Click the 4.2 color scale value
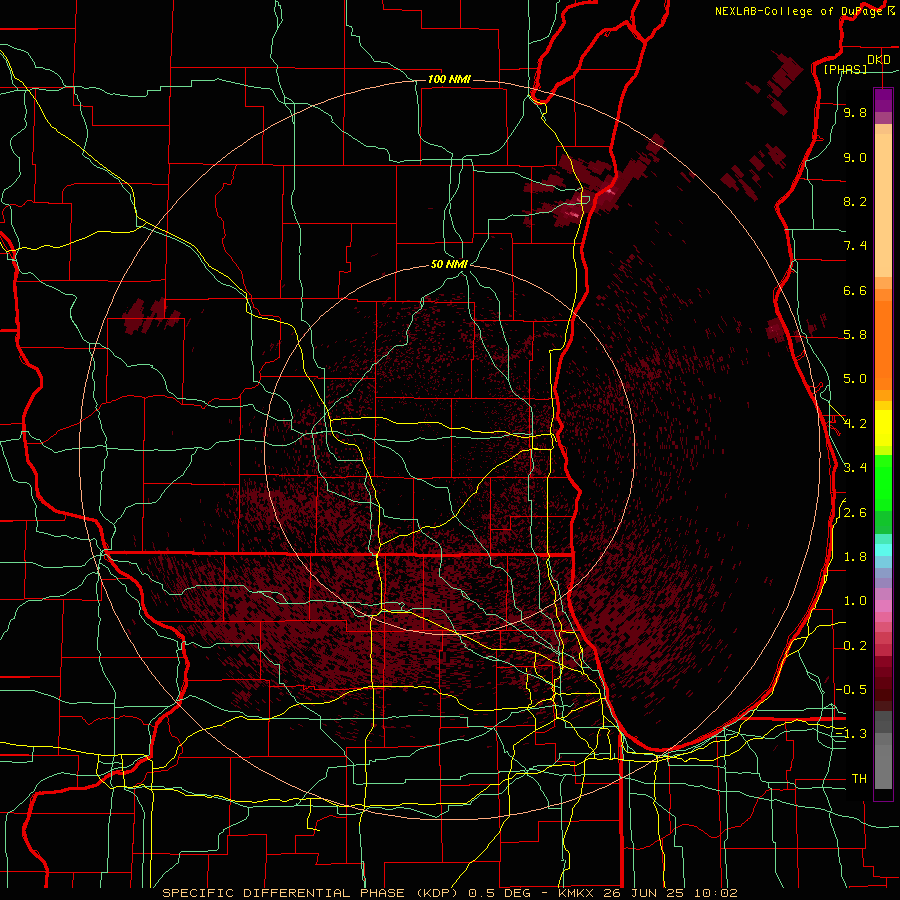This screenshot has height=900, width=900. pos(855,424)
